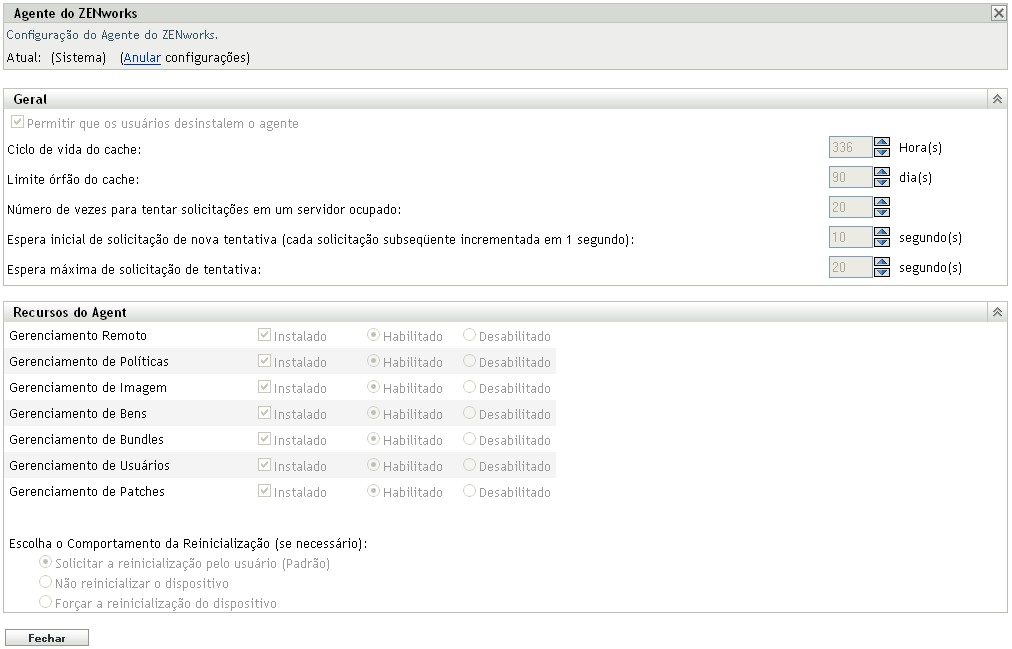Decrease cache orphan limit days value

coord(882,183)
